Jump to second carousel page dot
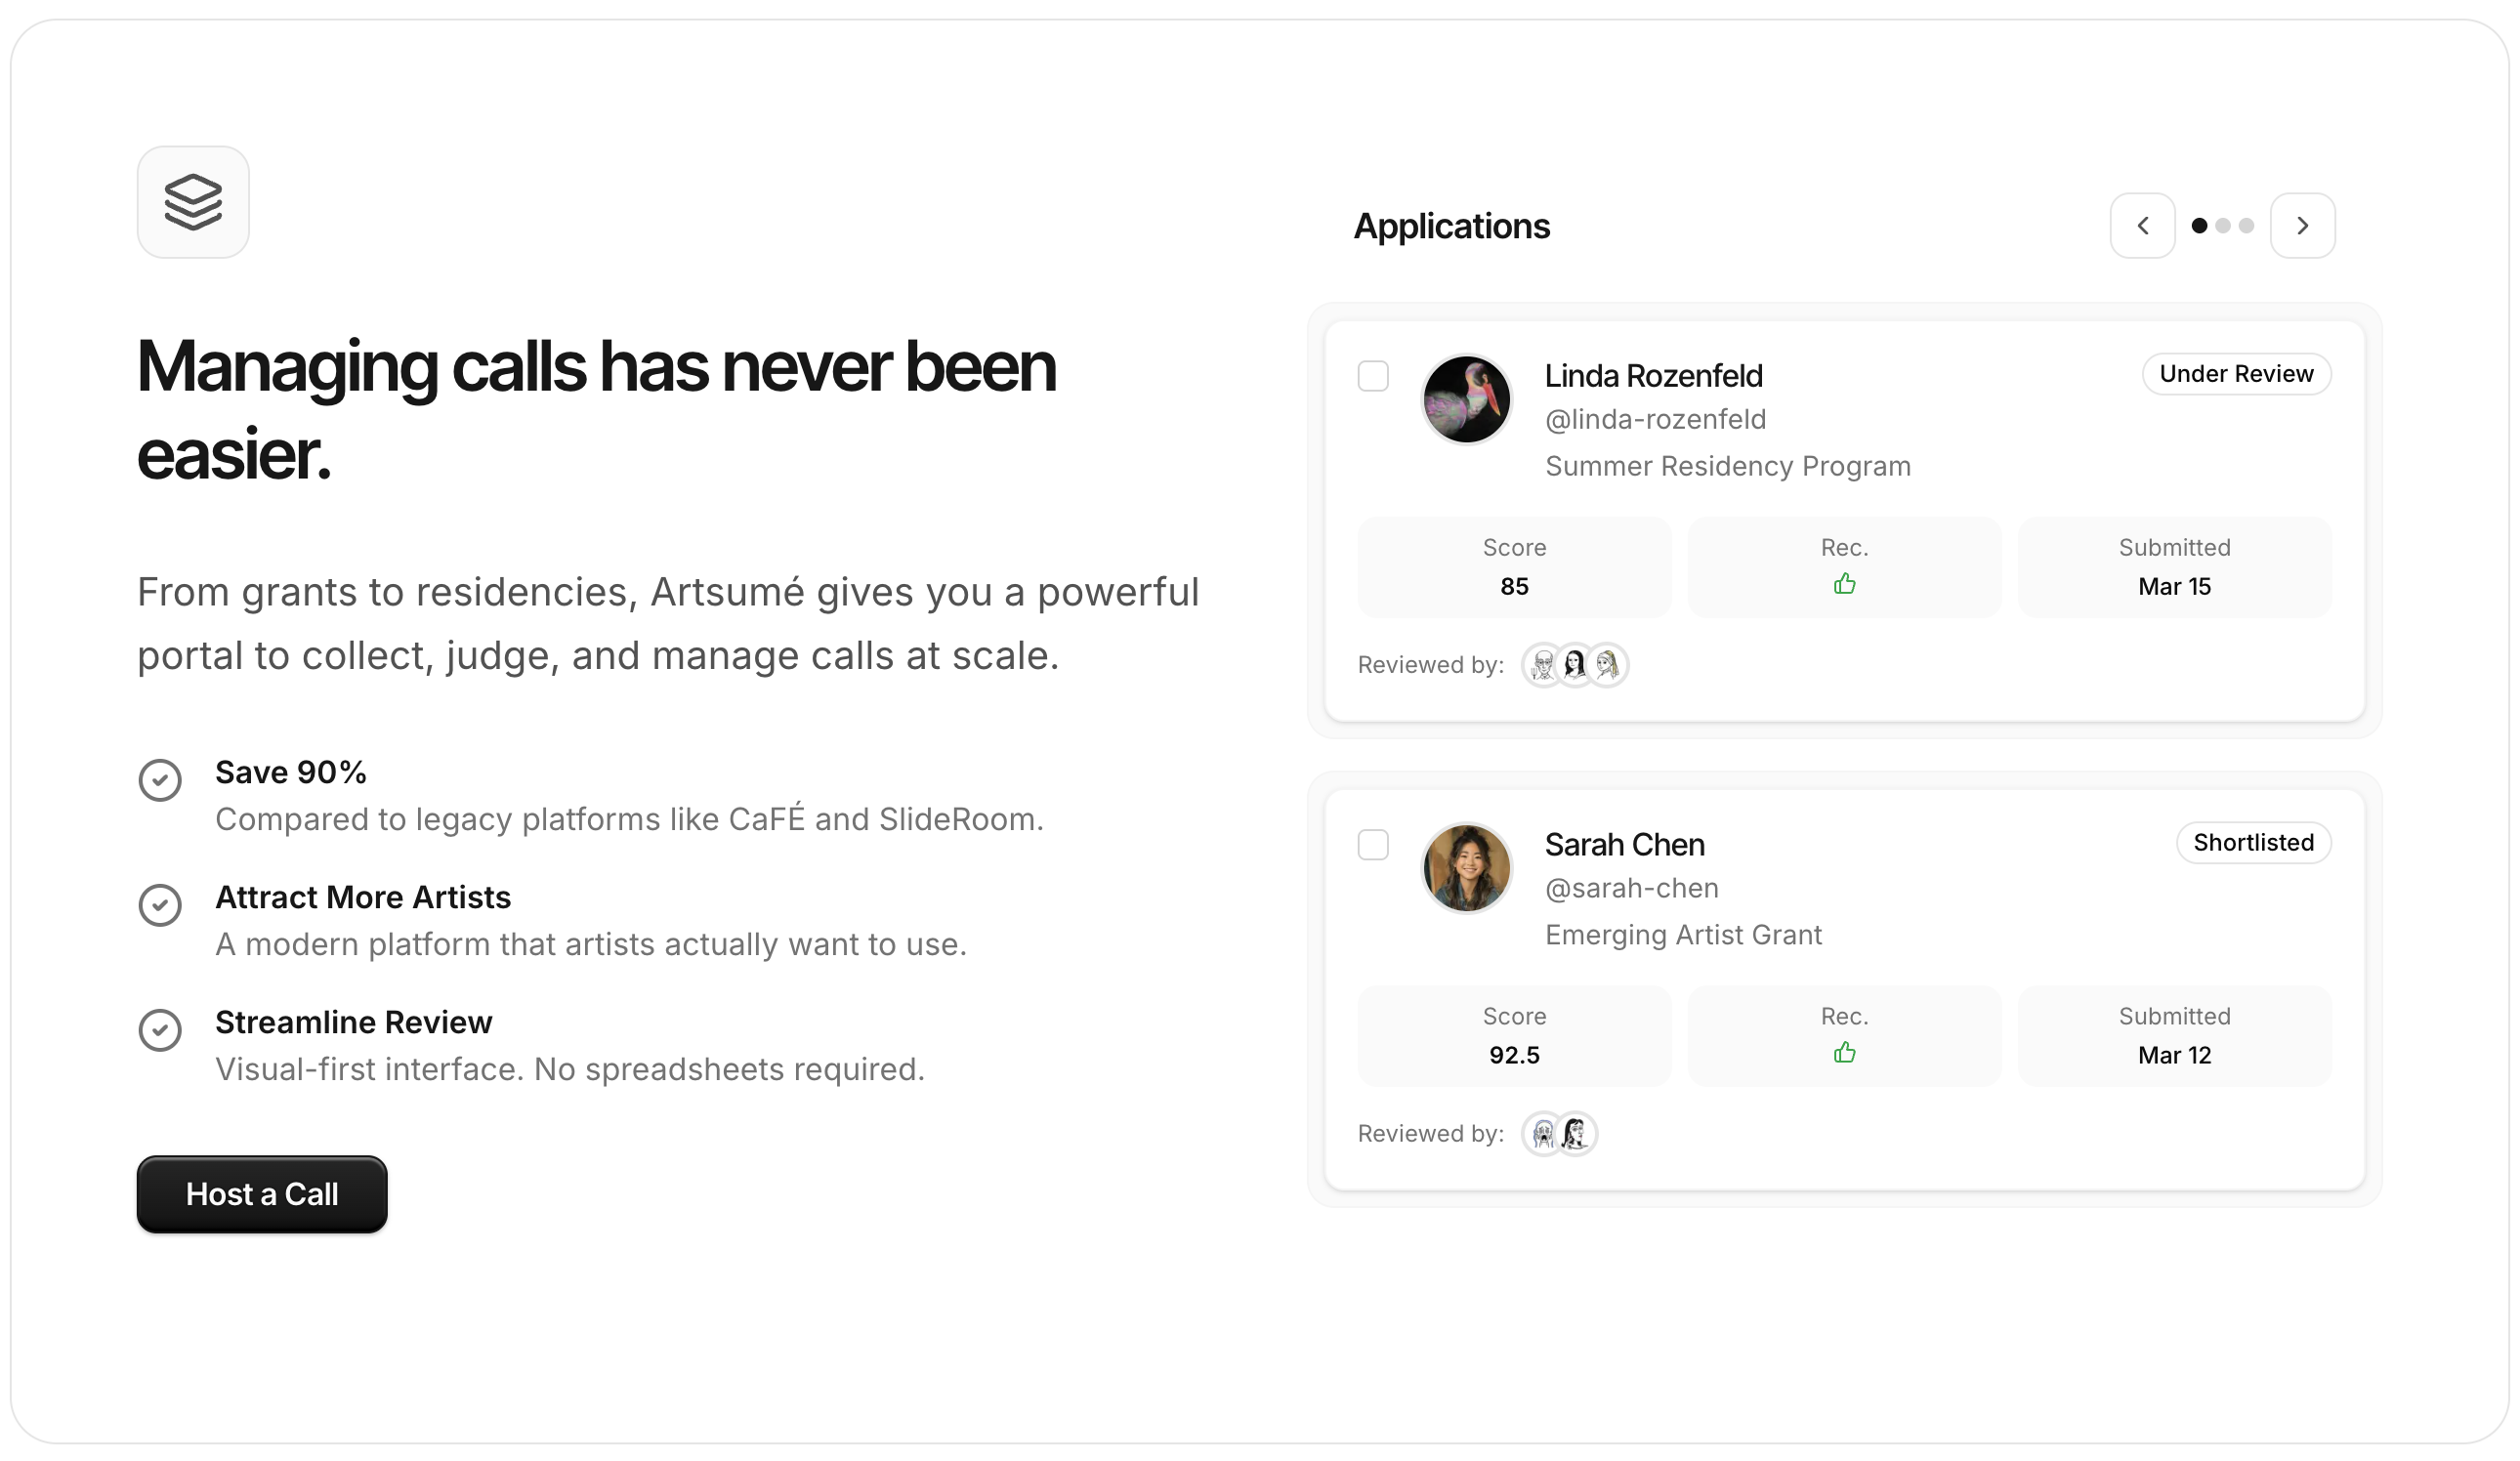Screen dimensions: 2520x1461 point(2222,226)
